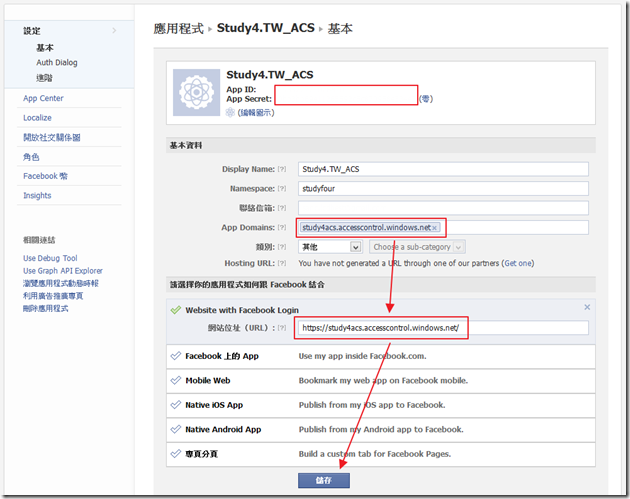Open Insights in the sidebar
The height and width of the screenshot is (499, 630).
pyautogui.click(x=37, y=195)
